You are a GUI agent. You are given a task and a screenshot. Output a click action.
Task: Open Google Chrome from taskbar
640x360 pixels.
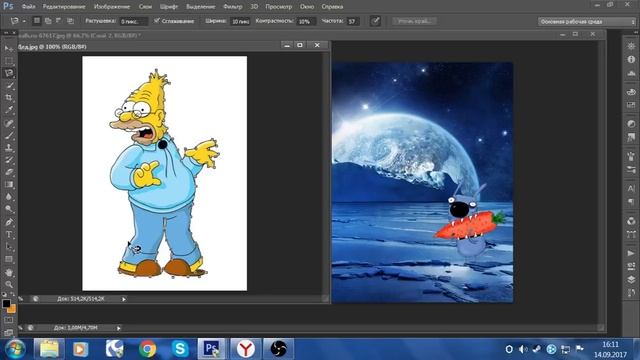pyautogui.click(x=147, y=349)
